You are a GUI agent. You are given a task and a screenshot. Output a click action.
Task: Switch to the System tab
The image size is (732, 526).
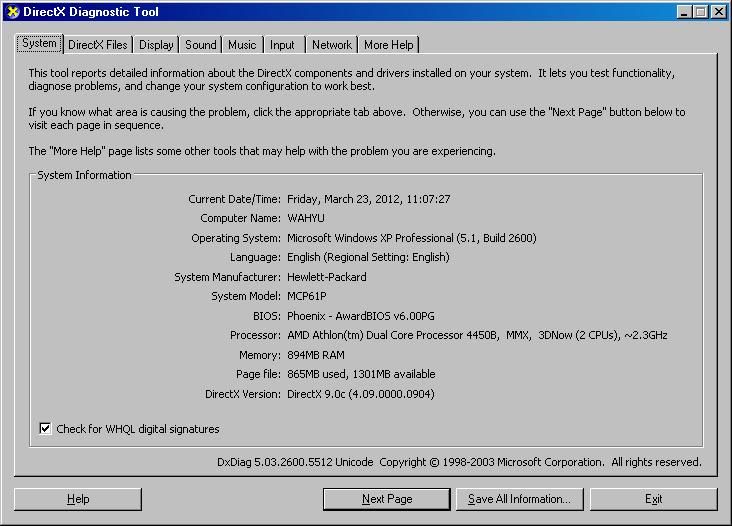[39, 43]
